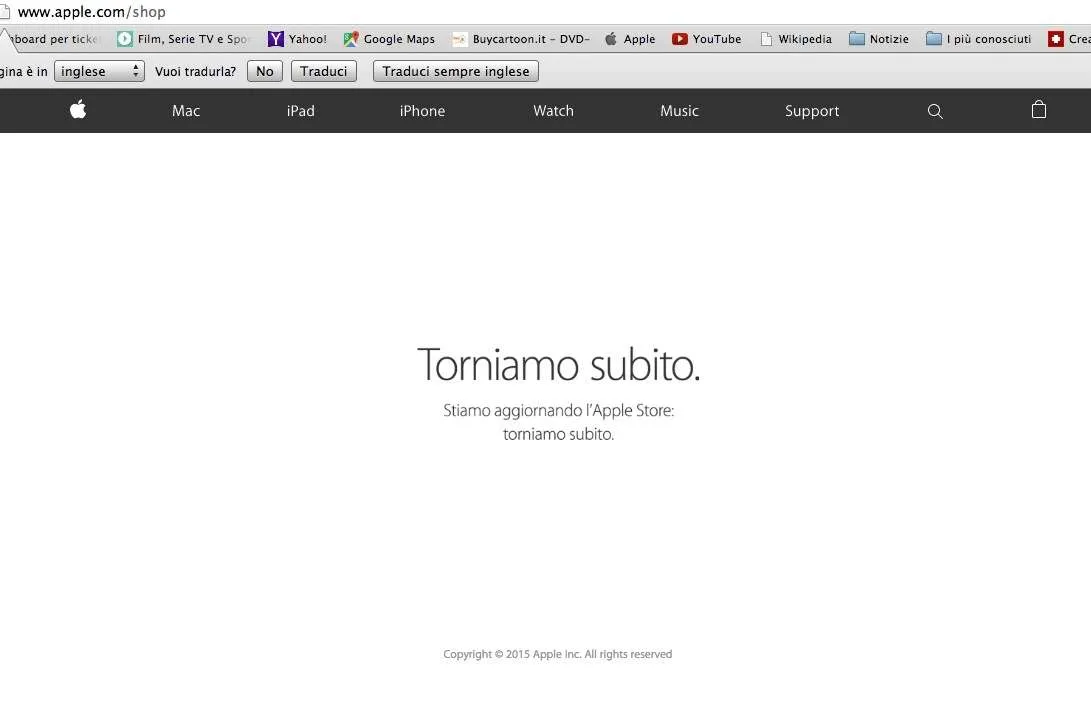
Task: Click the Apple logo in navigation bar
Action: point(78,109)
